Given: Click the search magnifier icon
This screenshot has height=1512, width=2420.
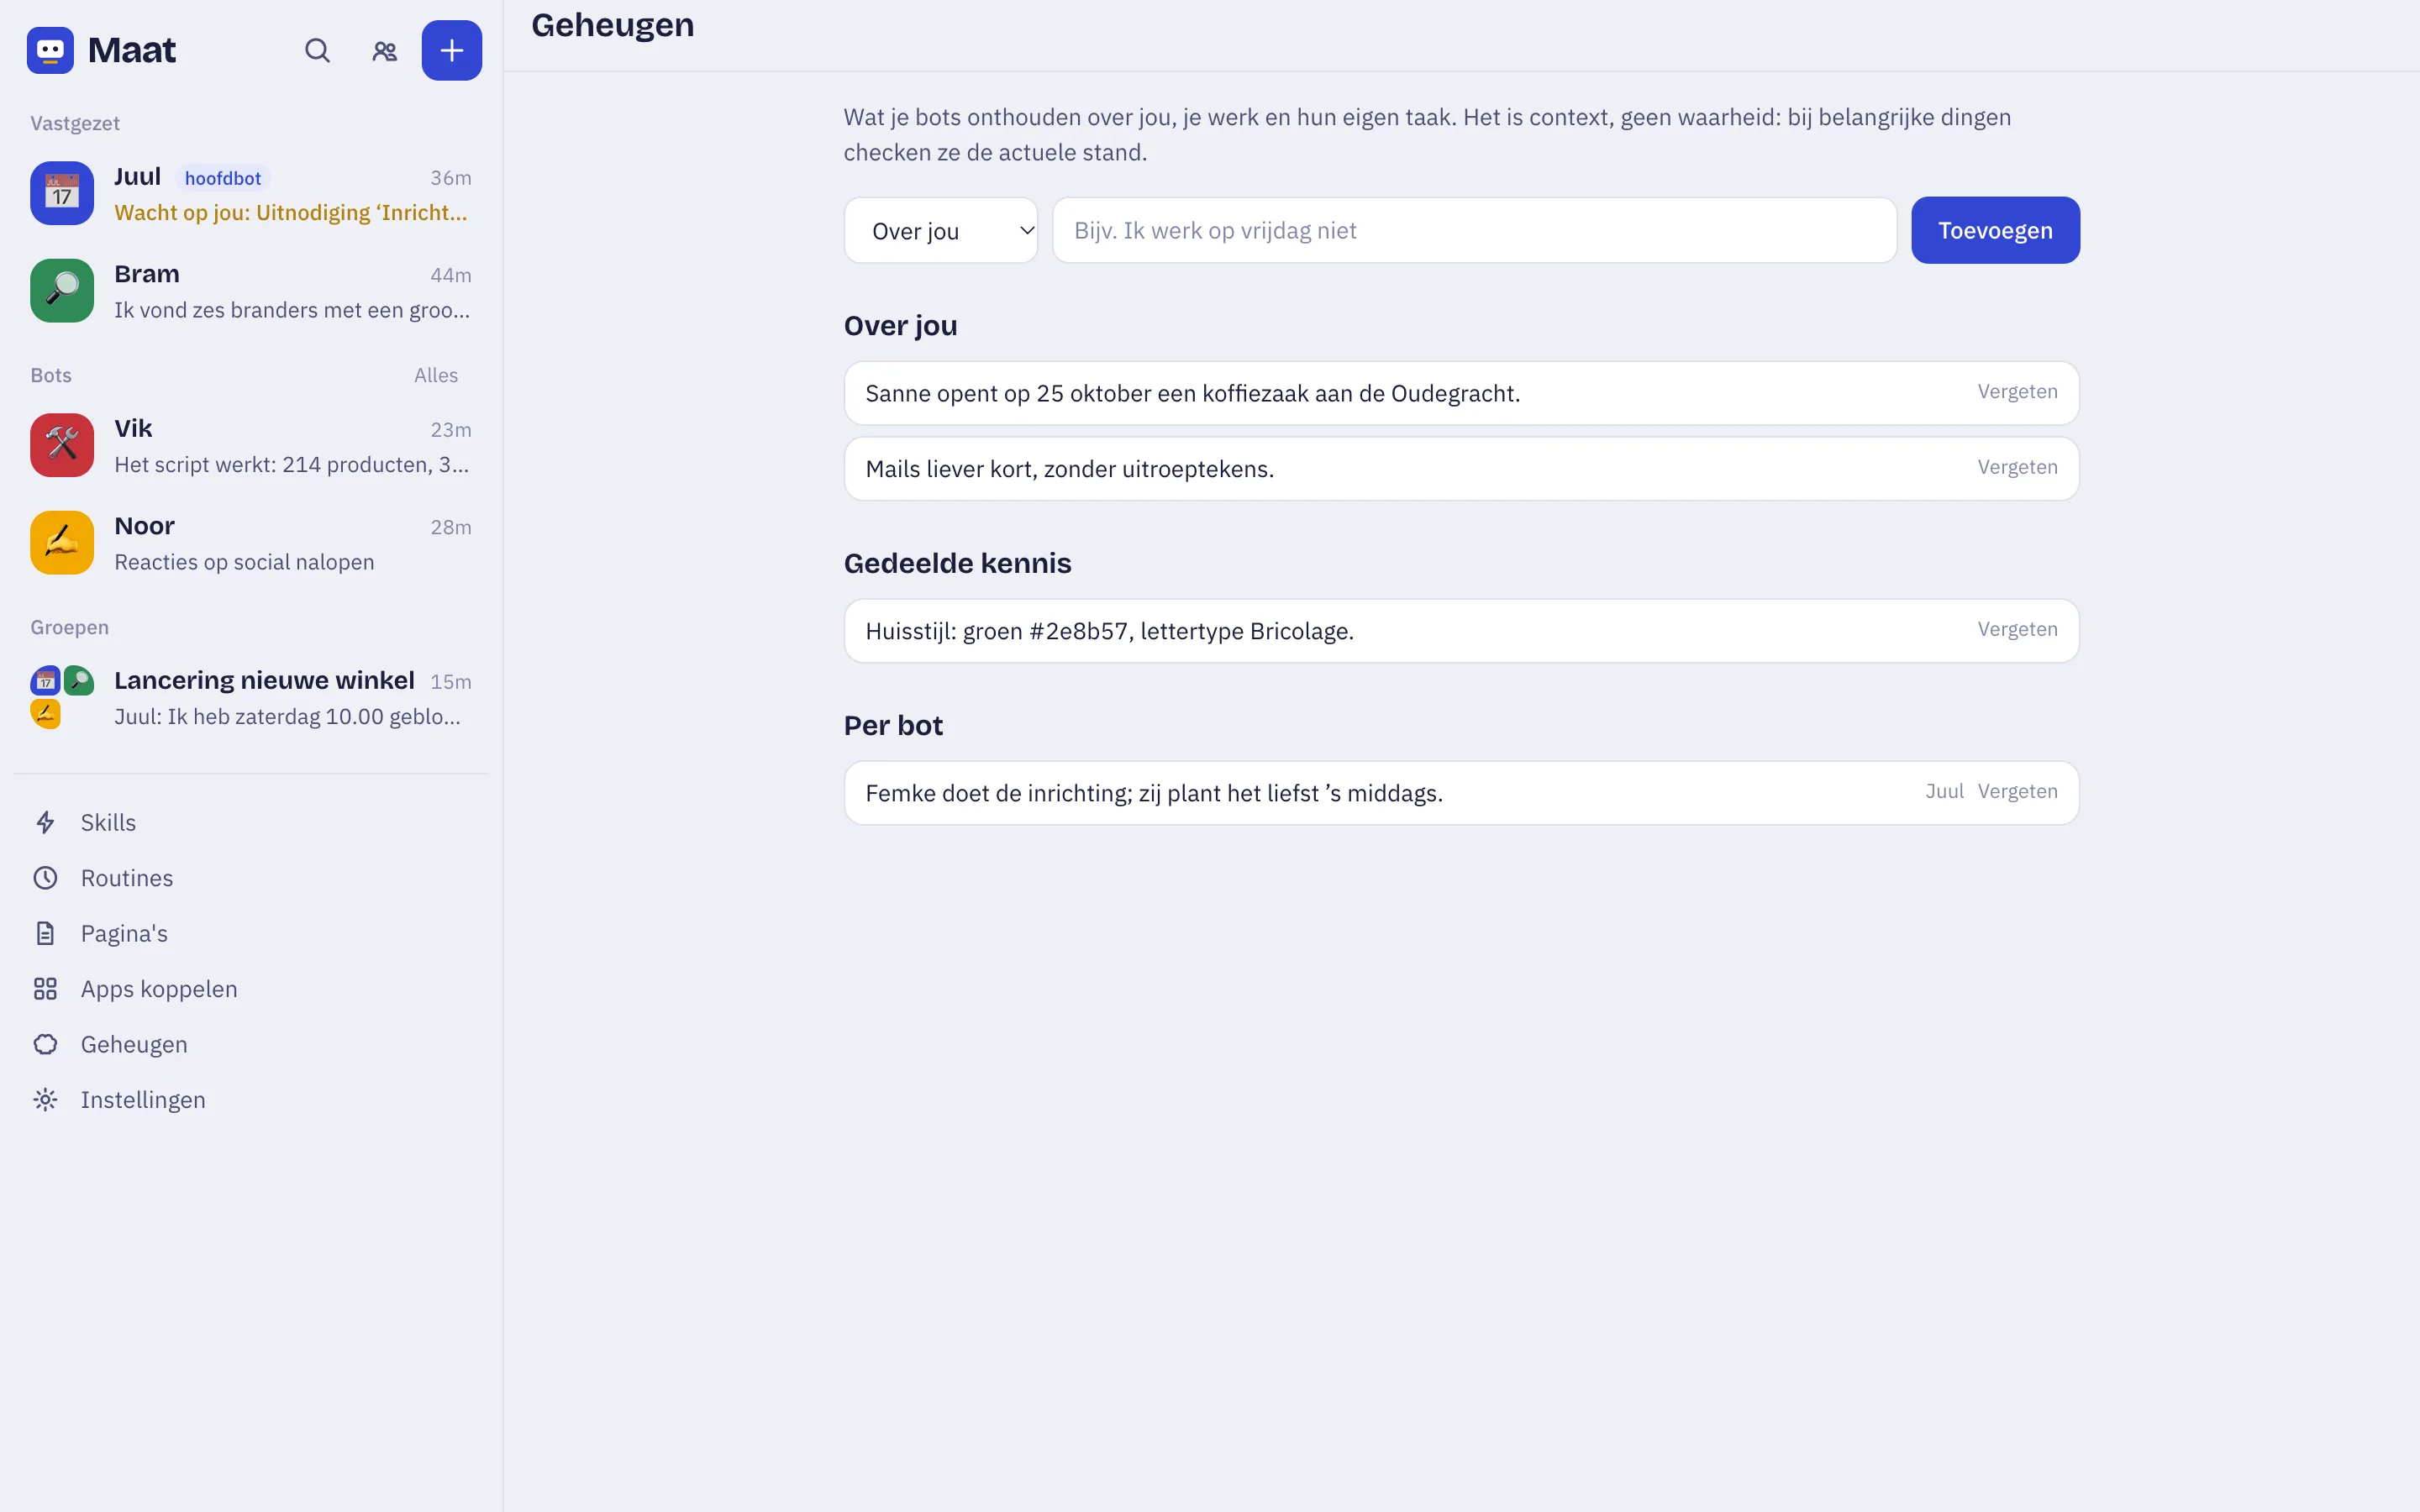Looking at the screenshot, I should point(317,50).
